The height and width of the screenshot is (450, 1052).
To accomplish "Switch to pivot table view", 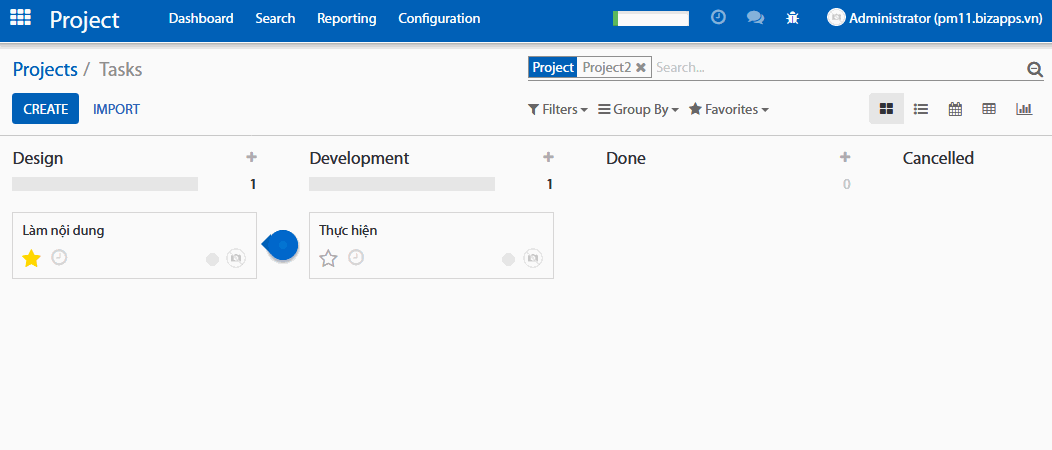I will click(x=989, y=109).
